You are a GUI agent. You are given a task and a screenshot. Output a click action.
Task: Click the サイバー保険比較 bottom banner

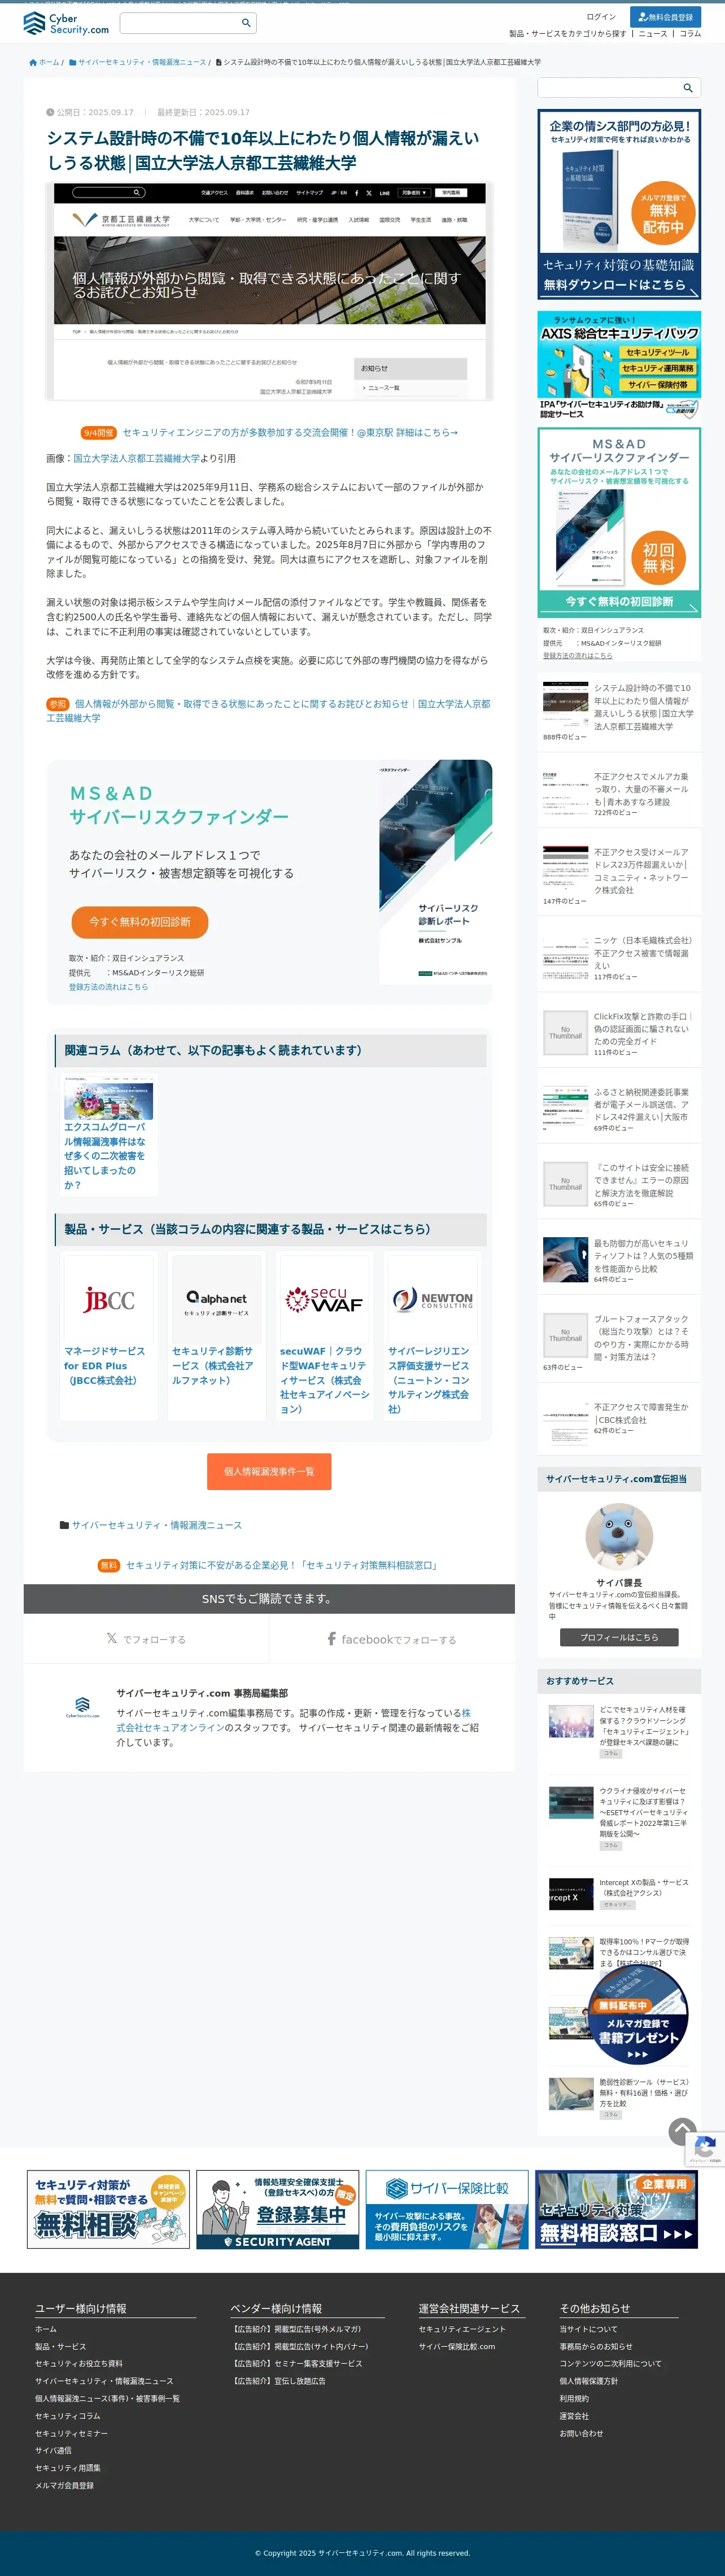click(447, 2210)
